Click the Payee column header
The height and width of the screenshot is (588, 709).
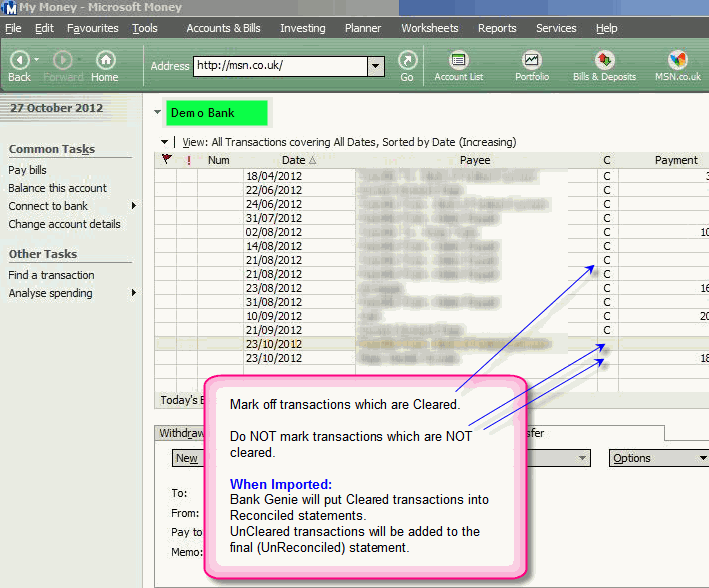(475, 160)
